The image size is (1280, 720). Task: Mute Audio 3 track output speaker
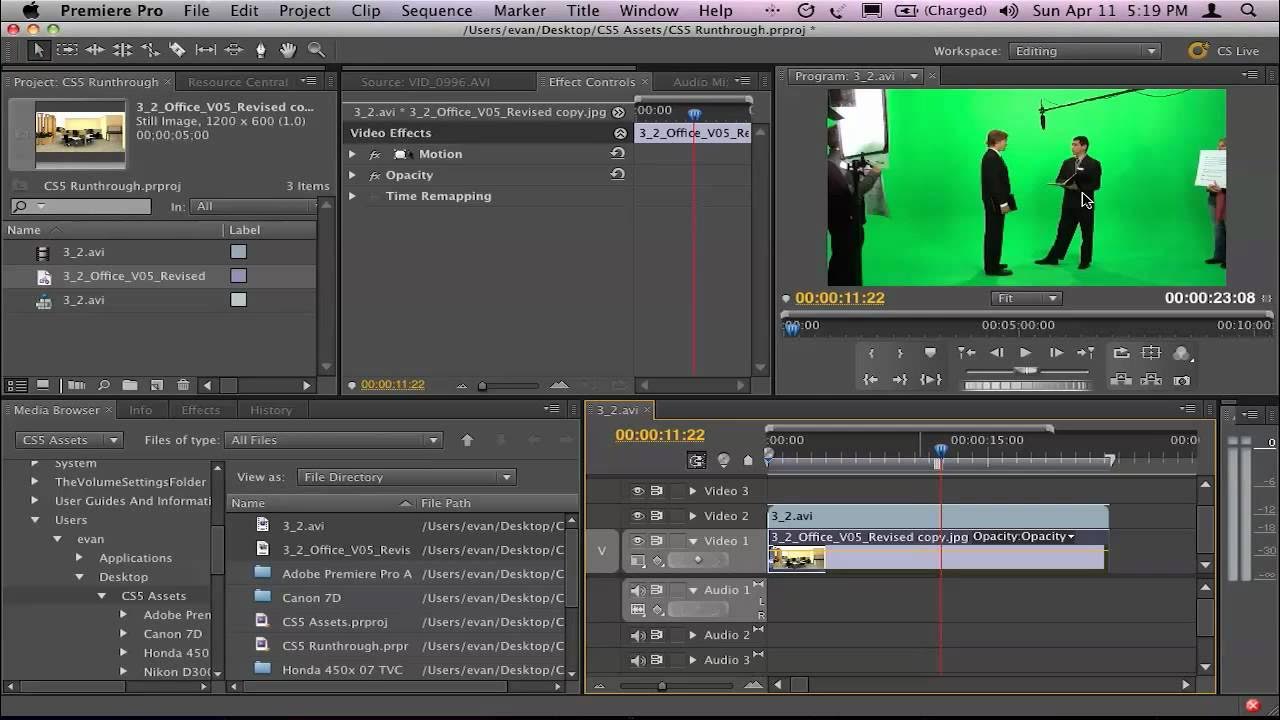click(x=637, y=660)
